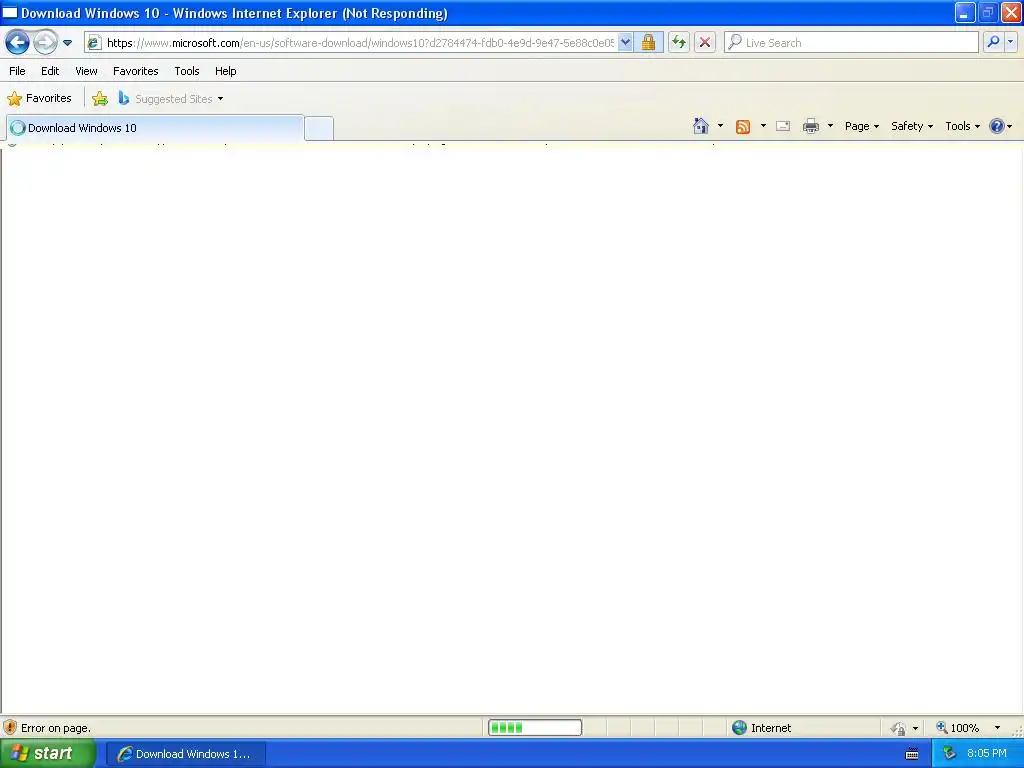Open the Favorites menu in menu bar

(x=136, y=71)
